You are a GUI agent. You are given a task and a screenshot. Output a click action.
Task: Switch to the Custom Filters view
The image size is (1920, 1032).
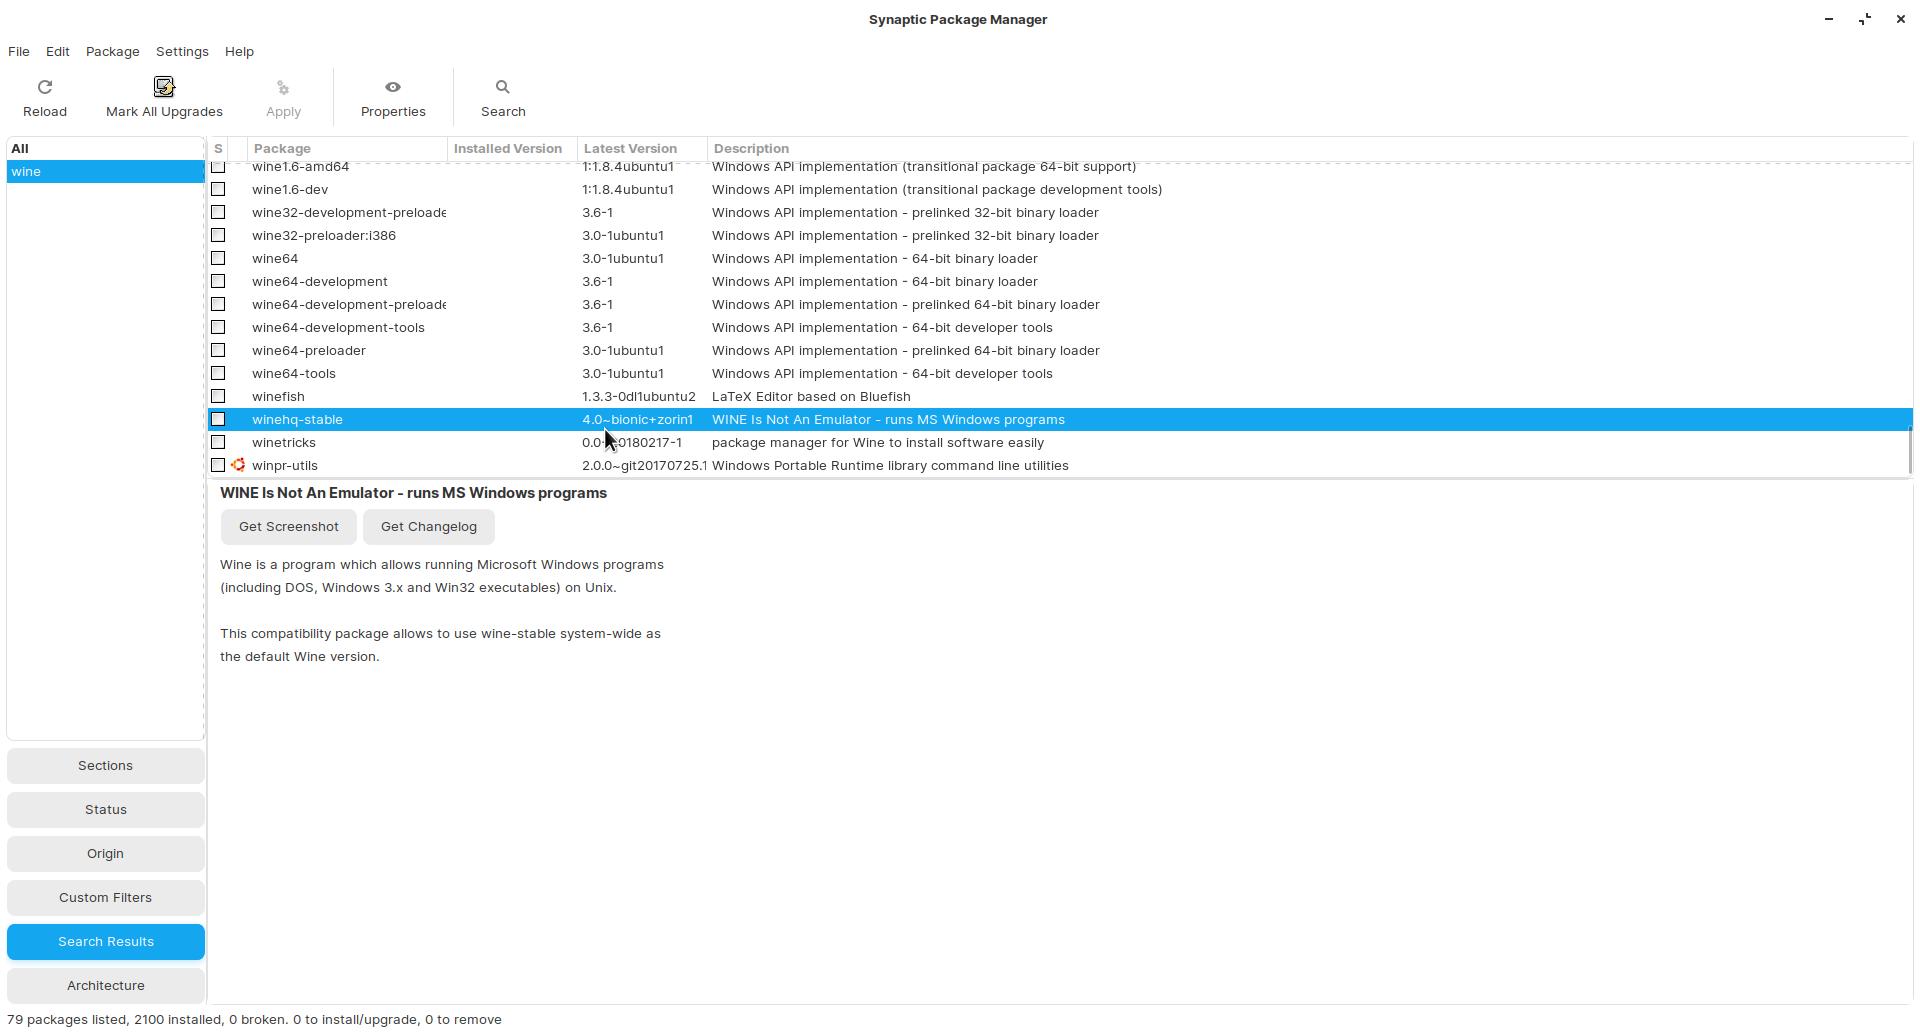coord(105,897)
